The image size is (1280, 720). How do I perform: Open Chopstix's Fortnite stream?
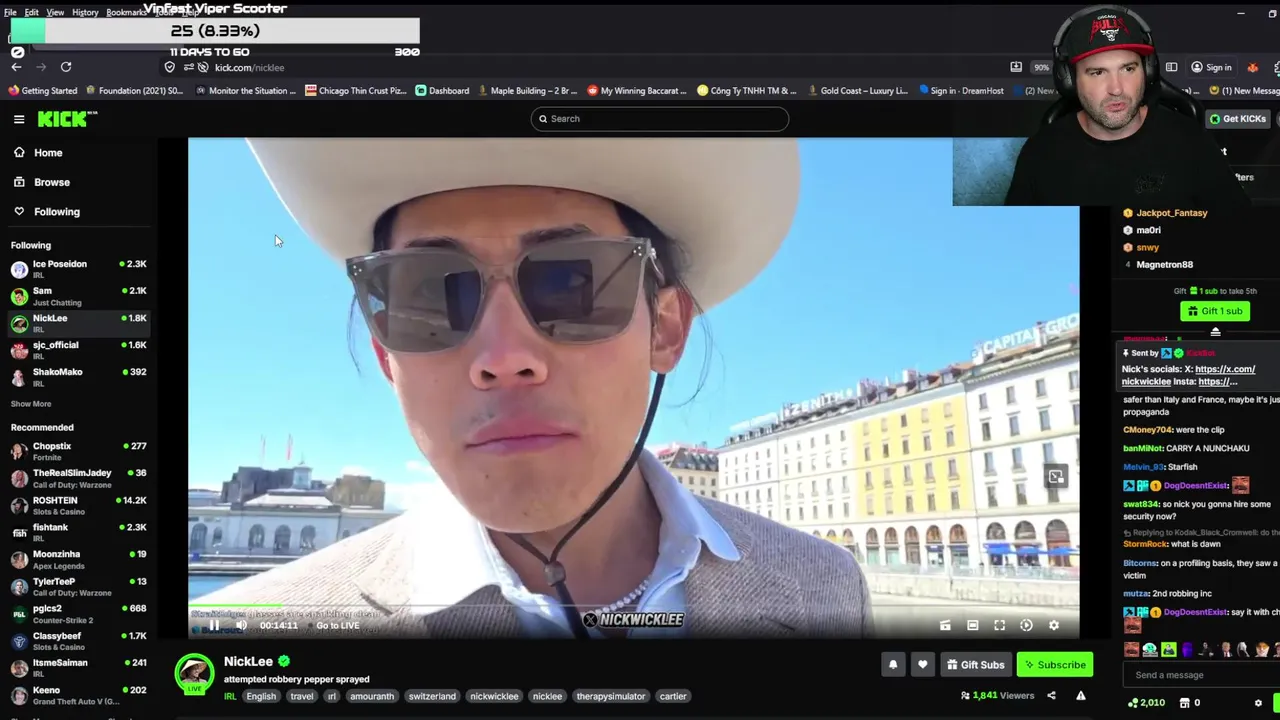point(78,451)
